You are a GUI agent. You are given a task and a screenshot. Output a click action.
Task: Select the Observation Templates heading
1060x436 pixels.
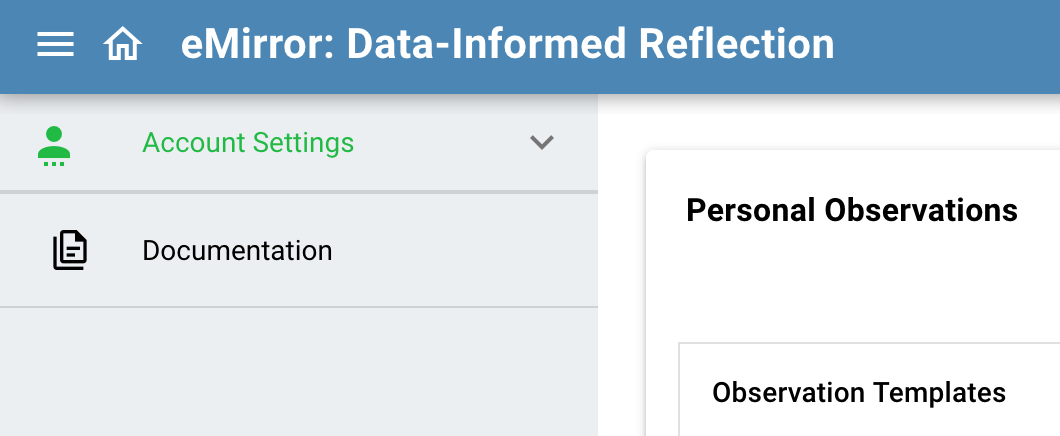859,392
